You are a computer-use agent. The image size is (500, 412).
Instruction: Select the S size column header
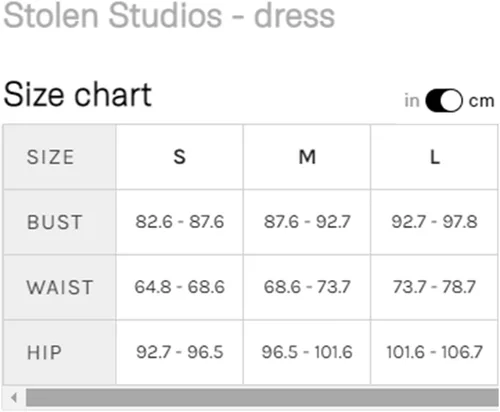pos(179,157)
